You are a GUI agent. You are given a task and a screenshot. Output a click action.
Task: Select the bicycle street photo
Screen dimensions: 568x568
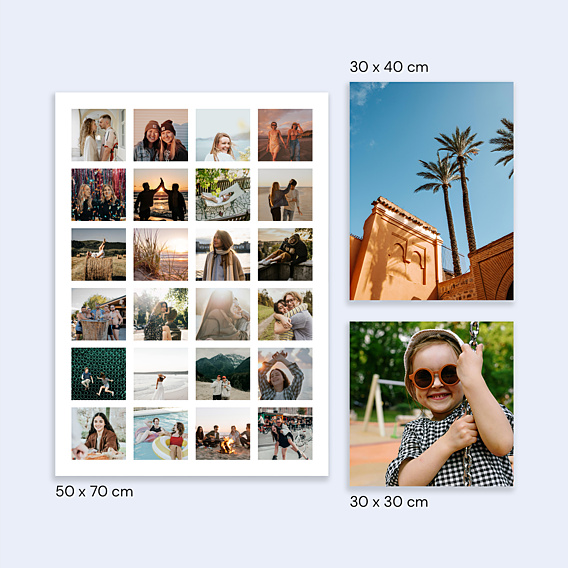(x=285, y=434)
